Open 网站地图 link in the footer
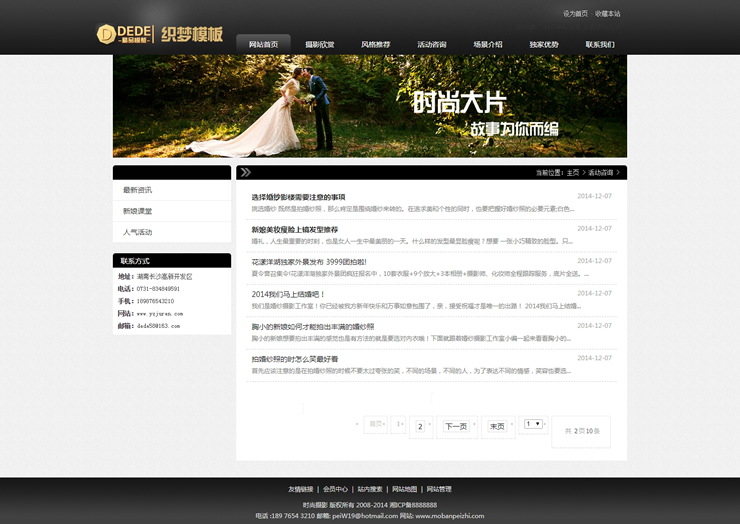740x524 pixels. (404, 489)
